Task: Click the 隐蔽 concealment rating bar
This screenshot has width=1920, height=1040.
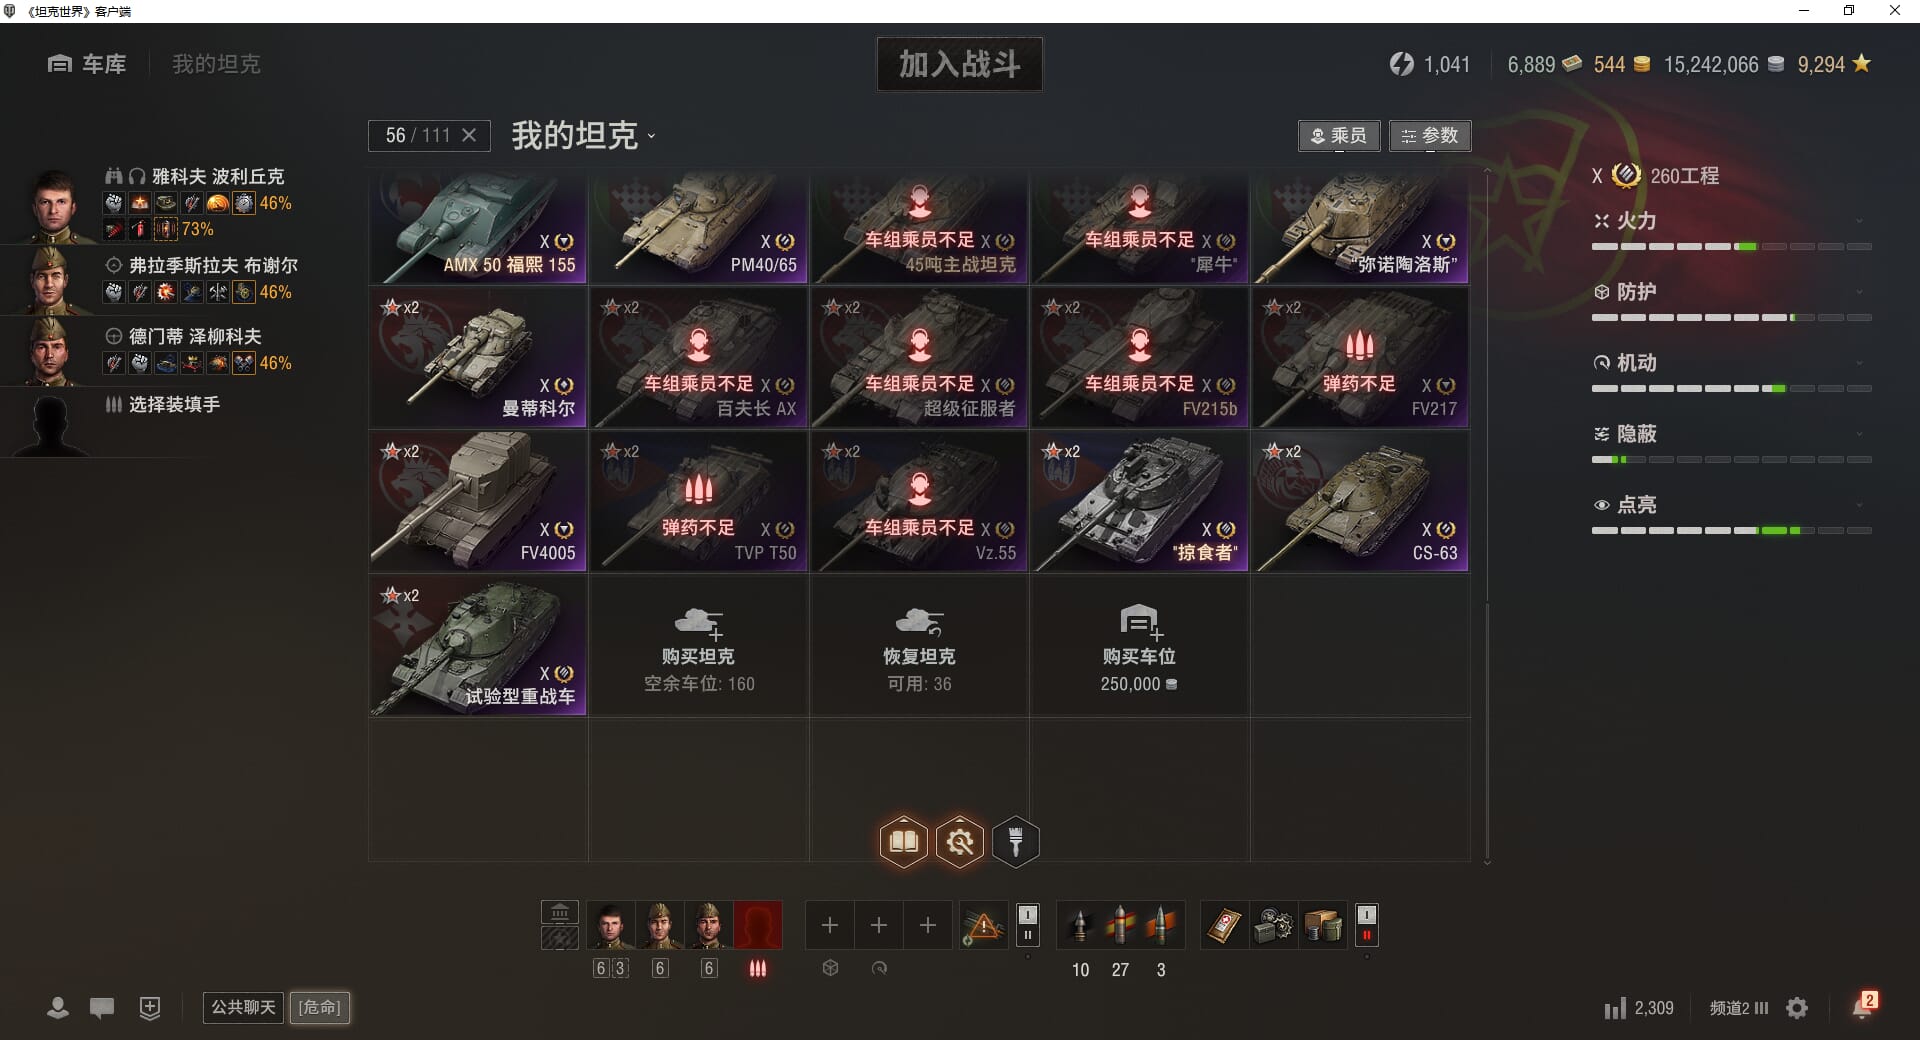Action: tap(1732, 460)
